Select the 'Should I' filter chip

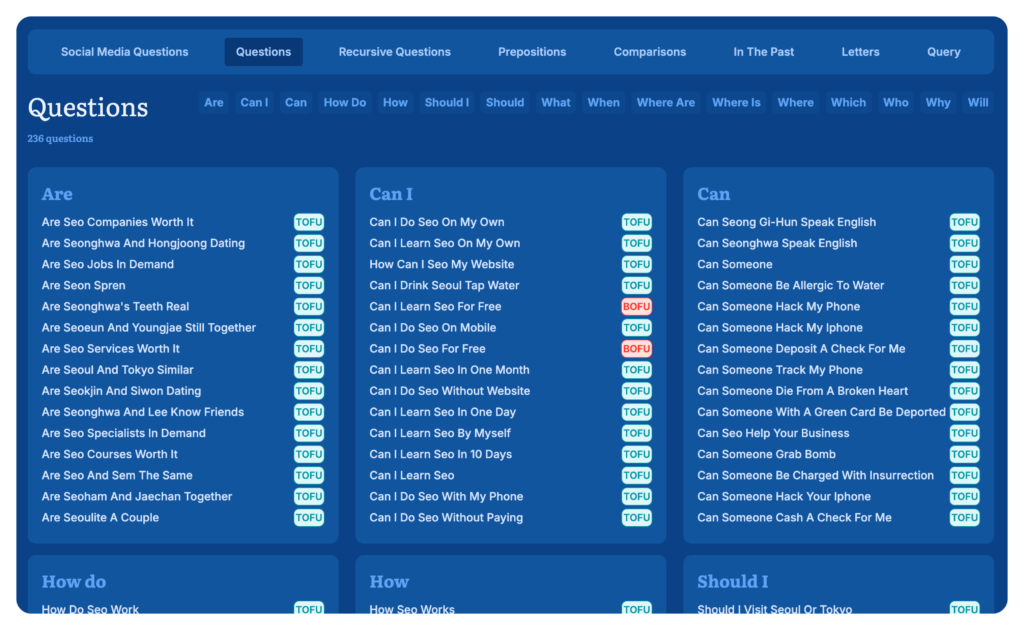tap(446, 102)
